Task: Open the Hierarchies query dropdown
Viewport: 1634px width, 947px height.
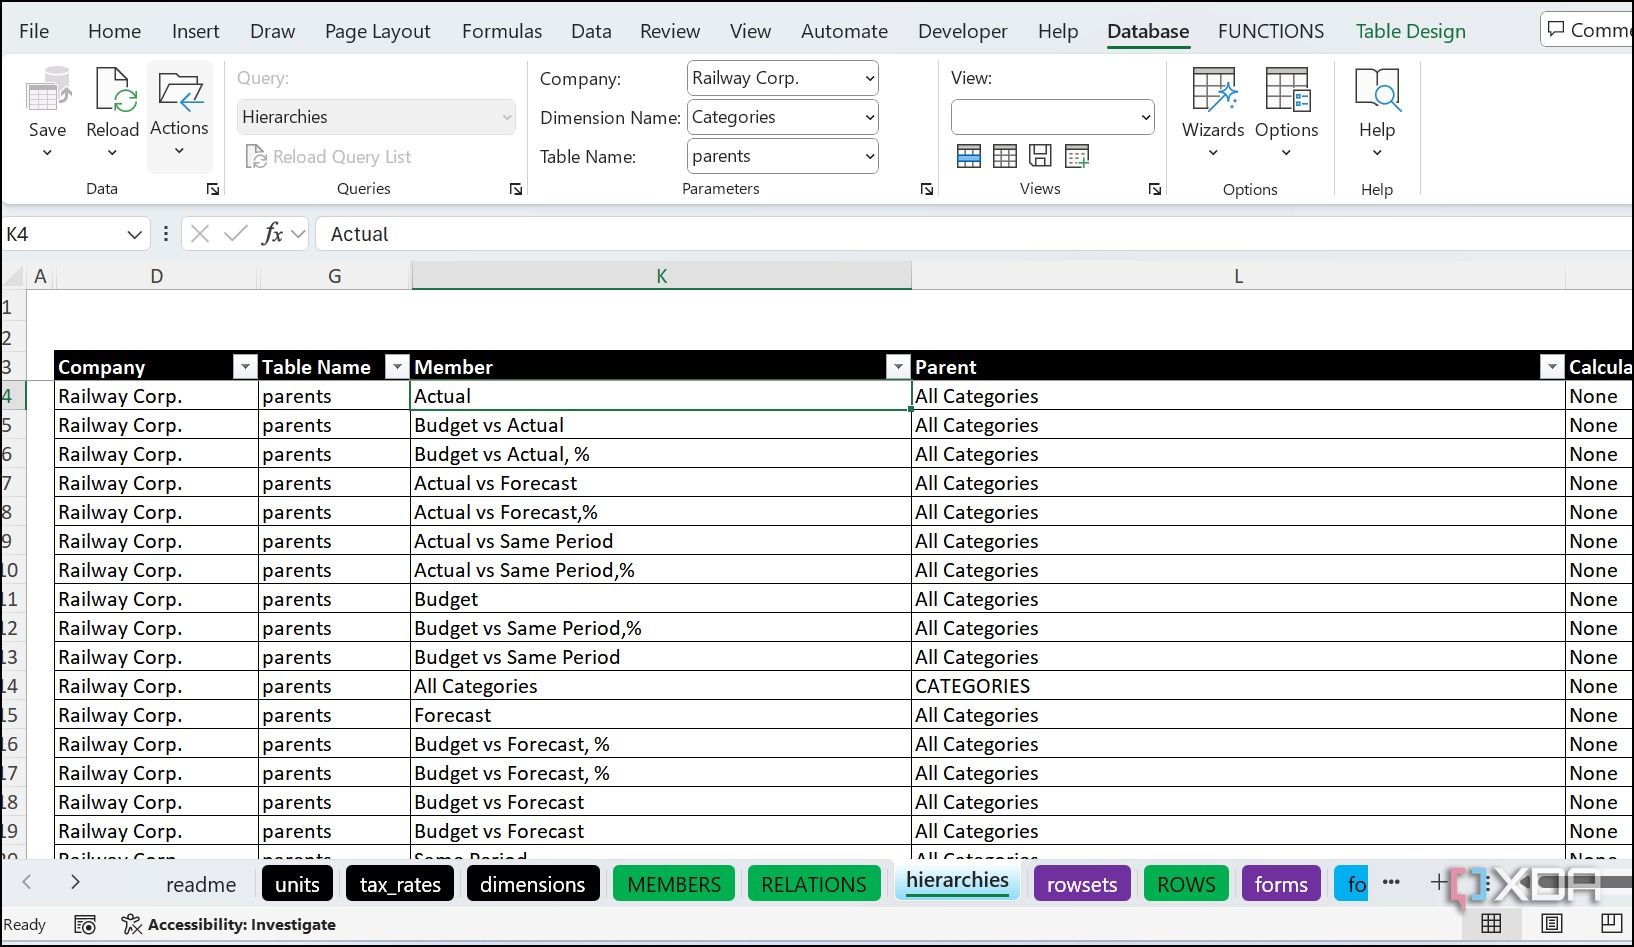Action: click(376, 117)
